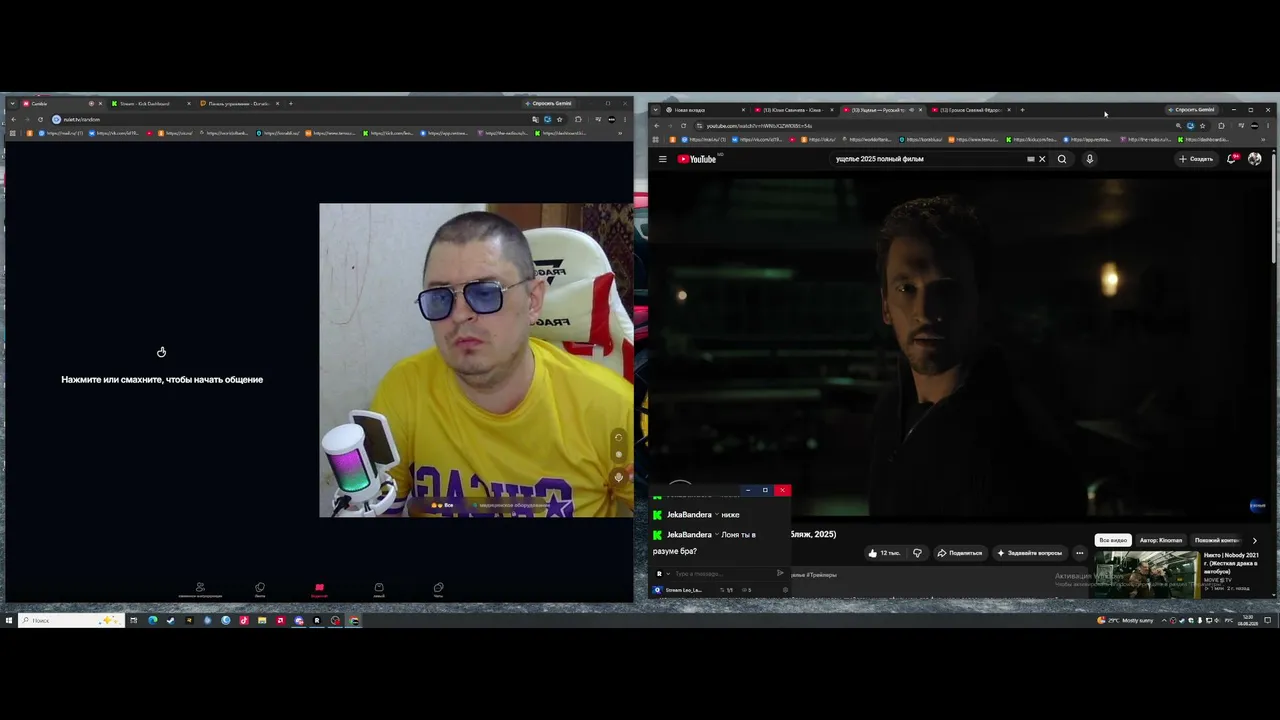Go back in the rulet.tv browser window
The image size is (1280, 720).
(x=14, y=119)
